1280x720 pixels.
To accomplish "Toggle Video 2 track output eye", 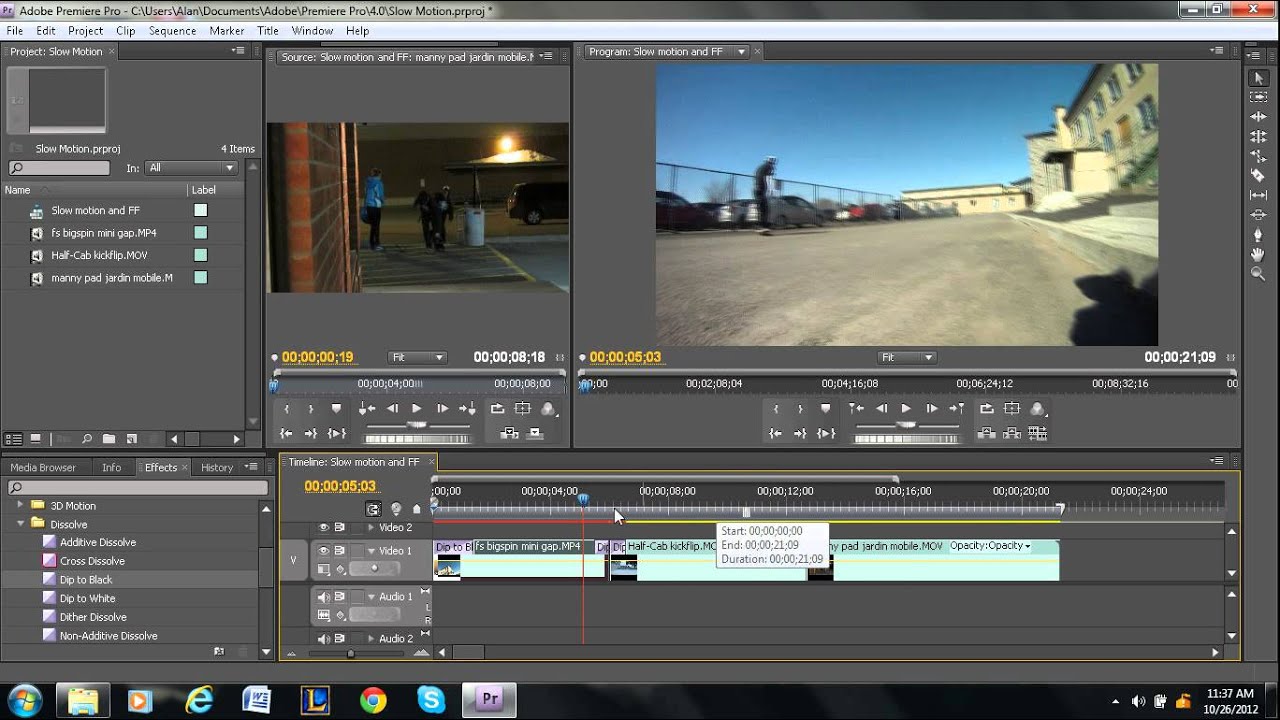I will coord(323,527).
